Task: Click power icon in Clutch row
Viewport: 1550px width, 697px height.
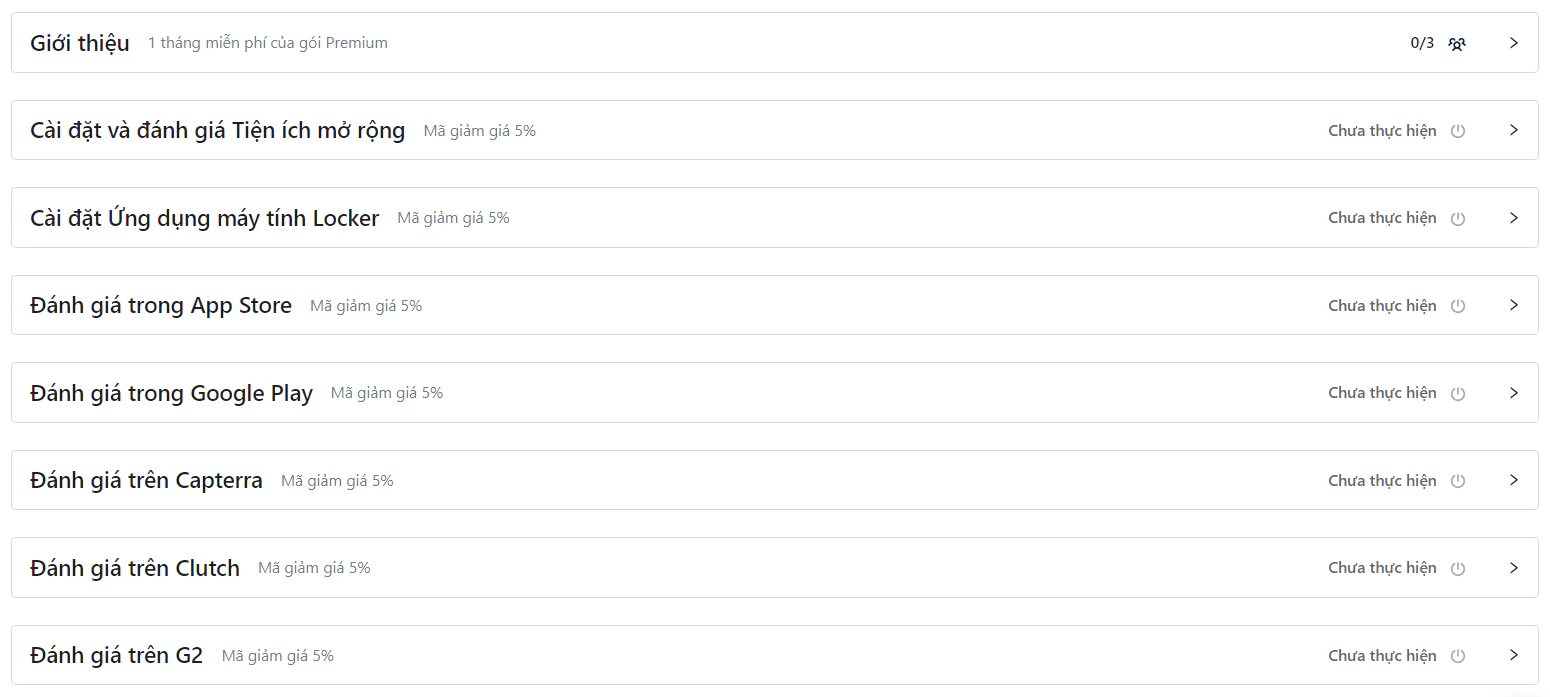Action: (x=1458, y=568)
